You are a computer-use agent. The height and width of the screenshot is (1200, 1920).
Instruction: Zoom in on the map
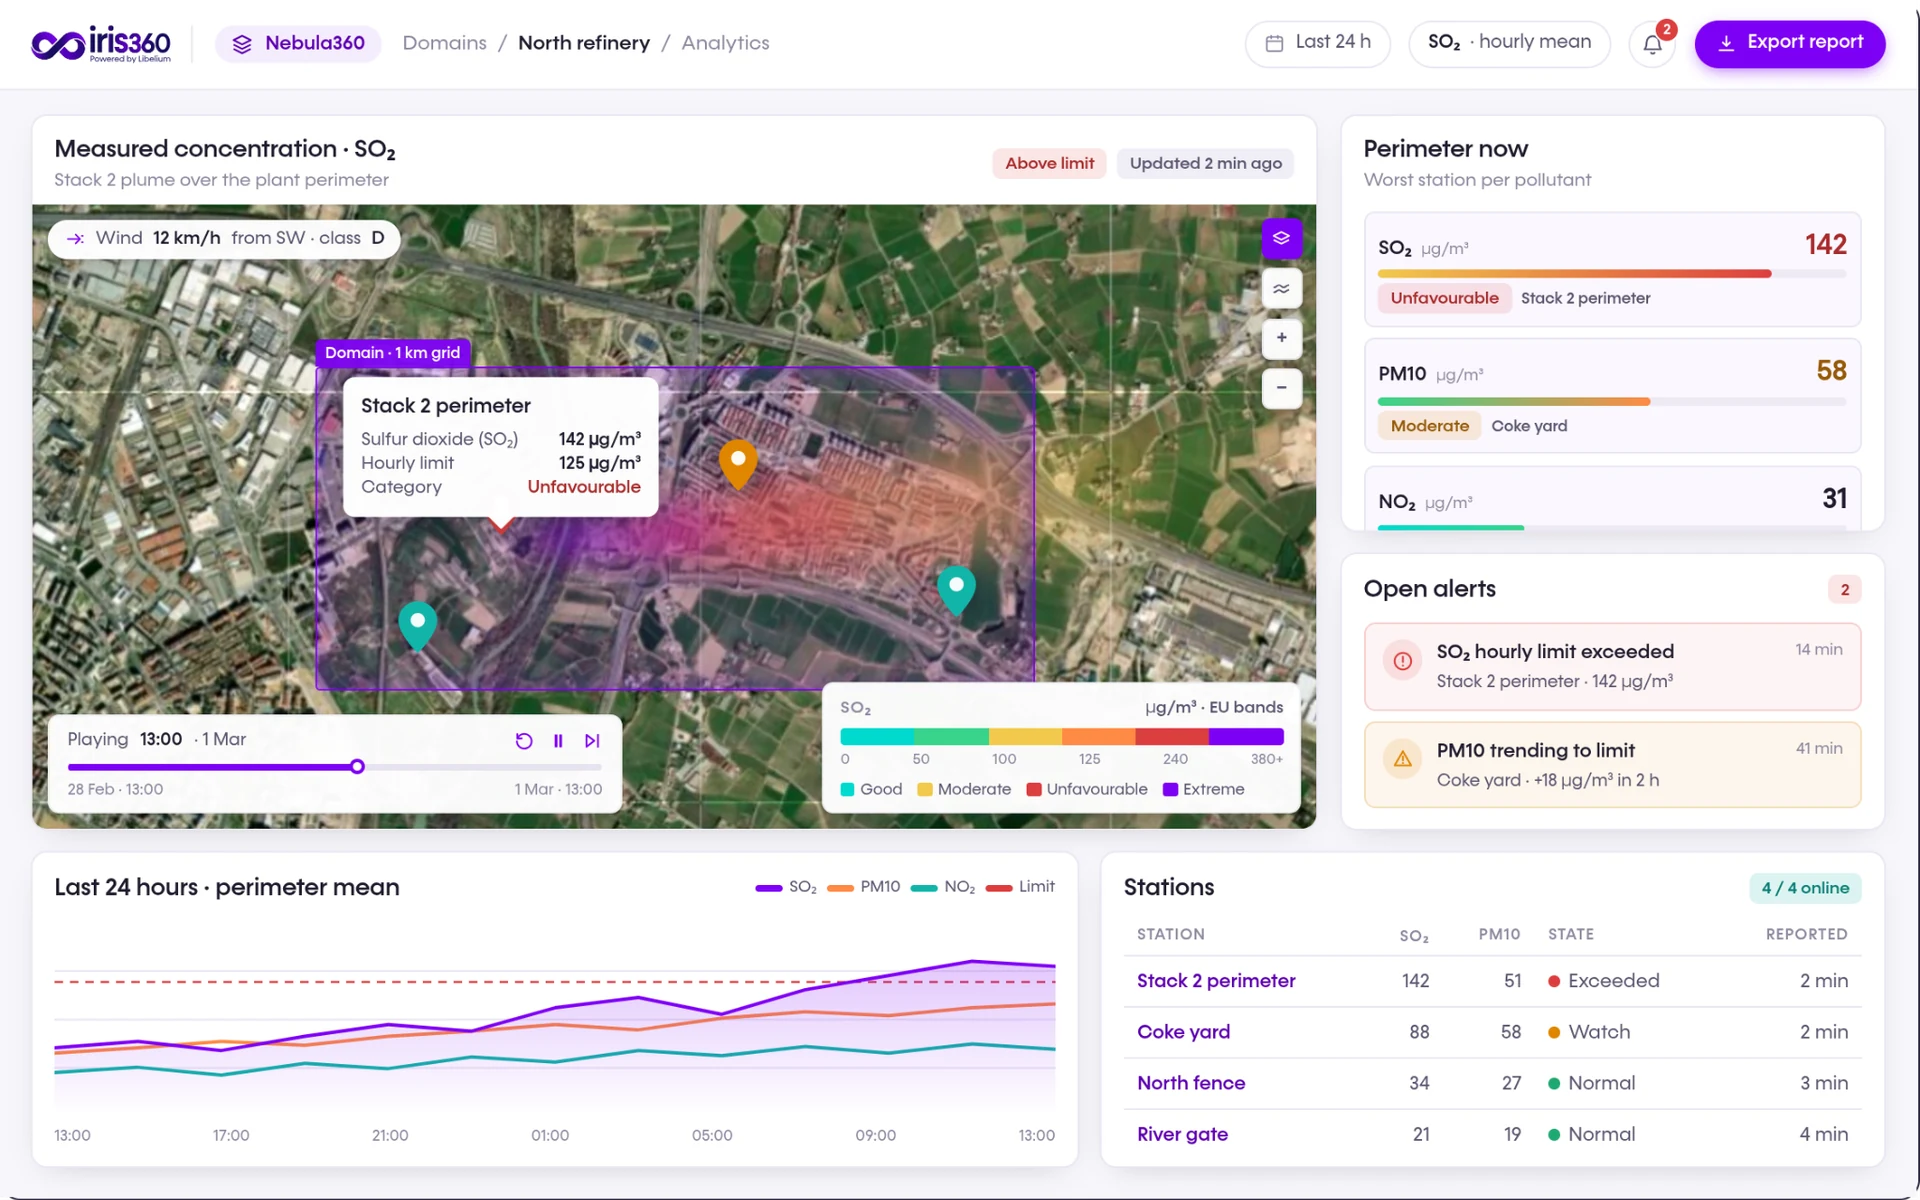pyautogui.click(x=1281, y=338)
